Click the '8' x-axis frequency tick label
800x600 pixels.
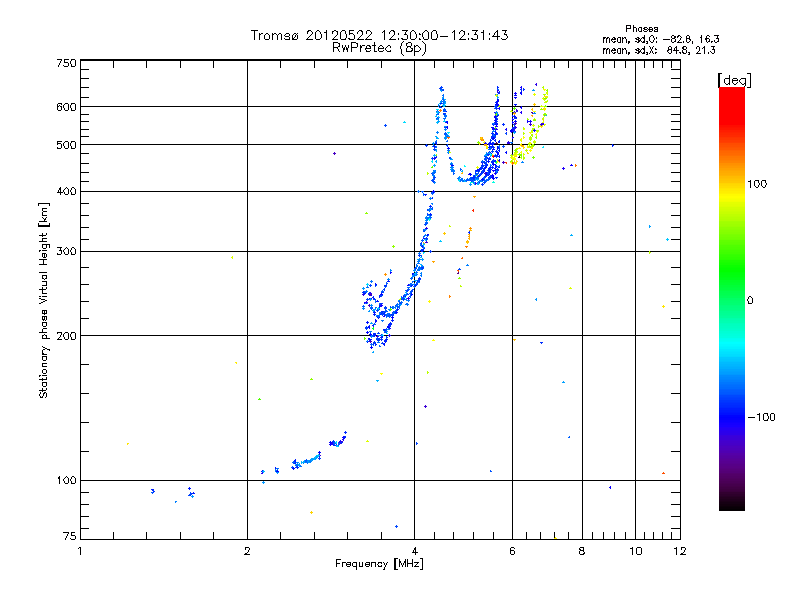pos(582,551)
